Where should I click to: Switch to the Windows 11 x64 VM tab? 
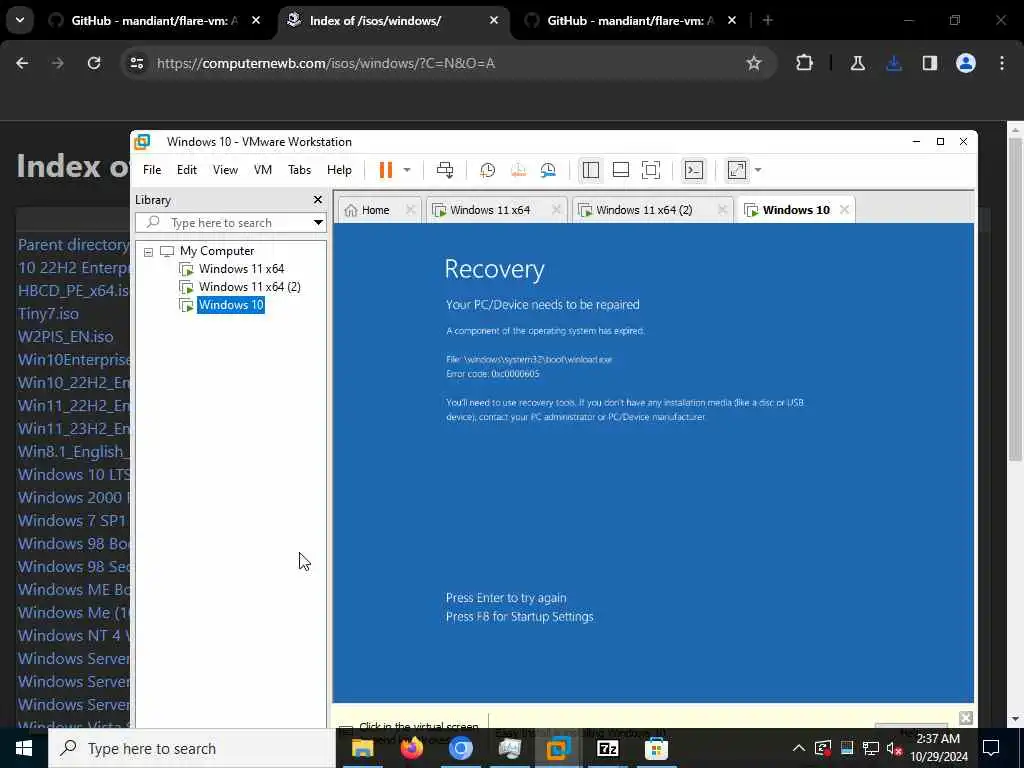pyautogui.click(x=488, y=210)
